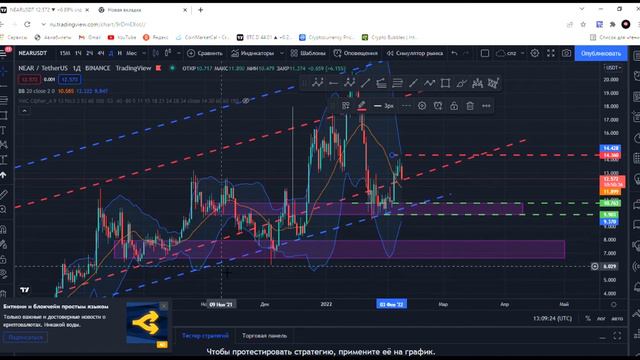This screenshot has width=640, height=360.
Task: Select the zoom-in magnifier tool
Action: [x=4, y=209]
